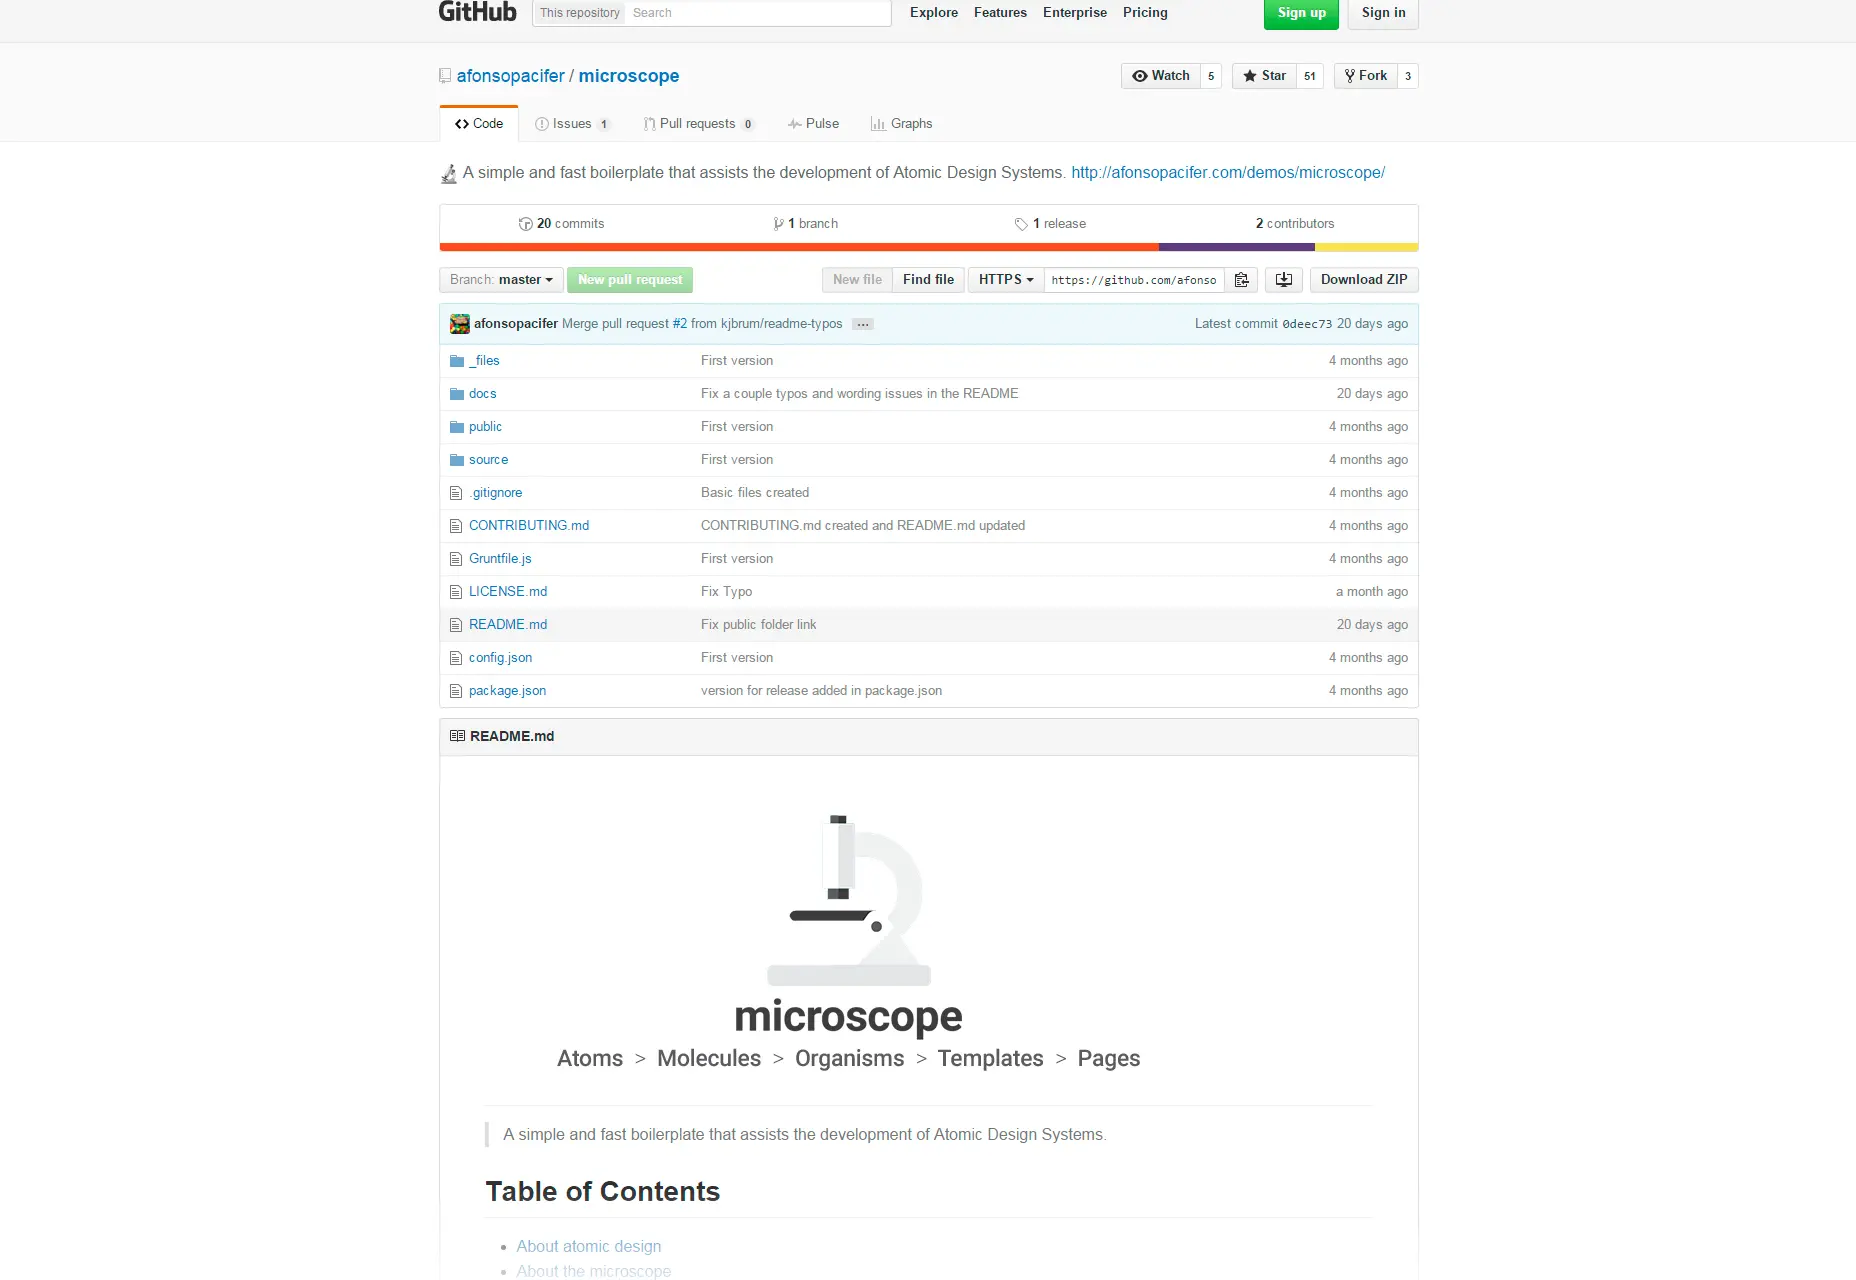Watch the repository
Image resolution: width=1856 pixels, height=1280 pixels.
(1160, 75)
